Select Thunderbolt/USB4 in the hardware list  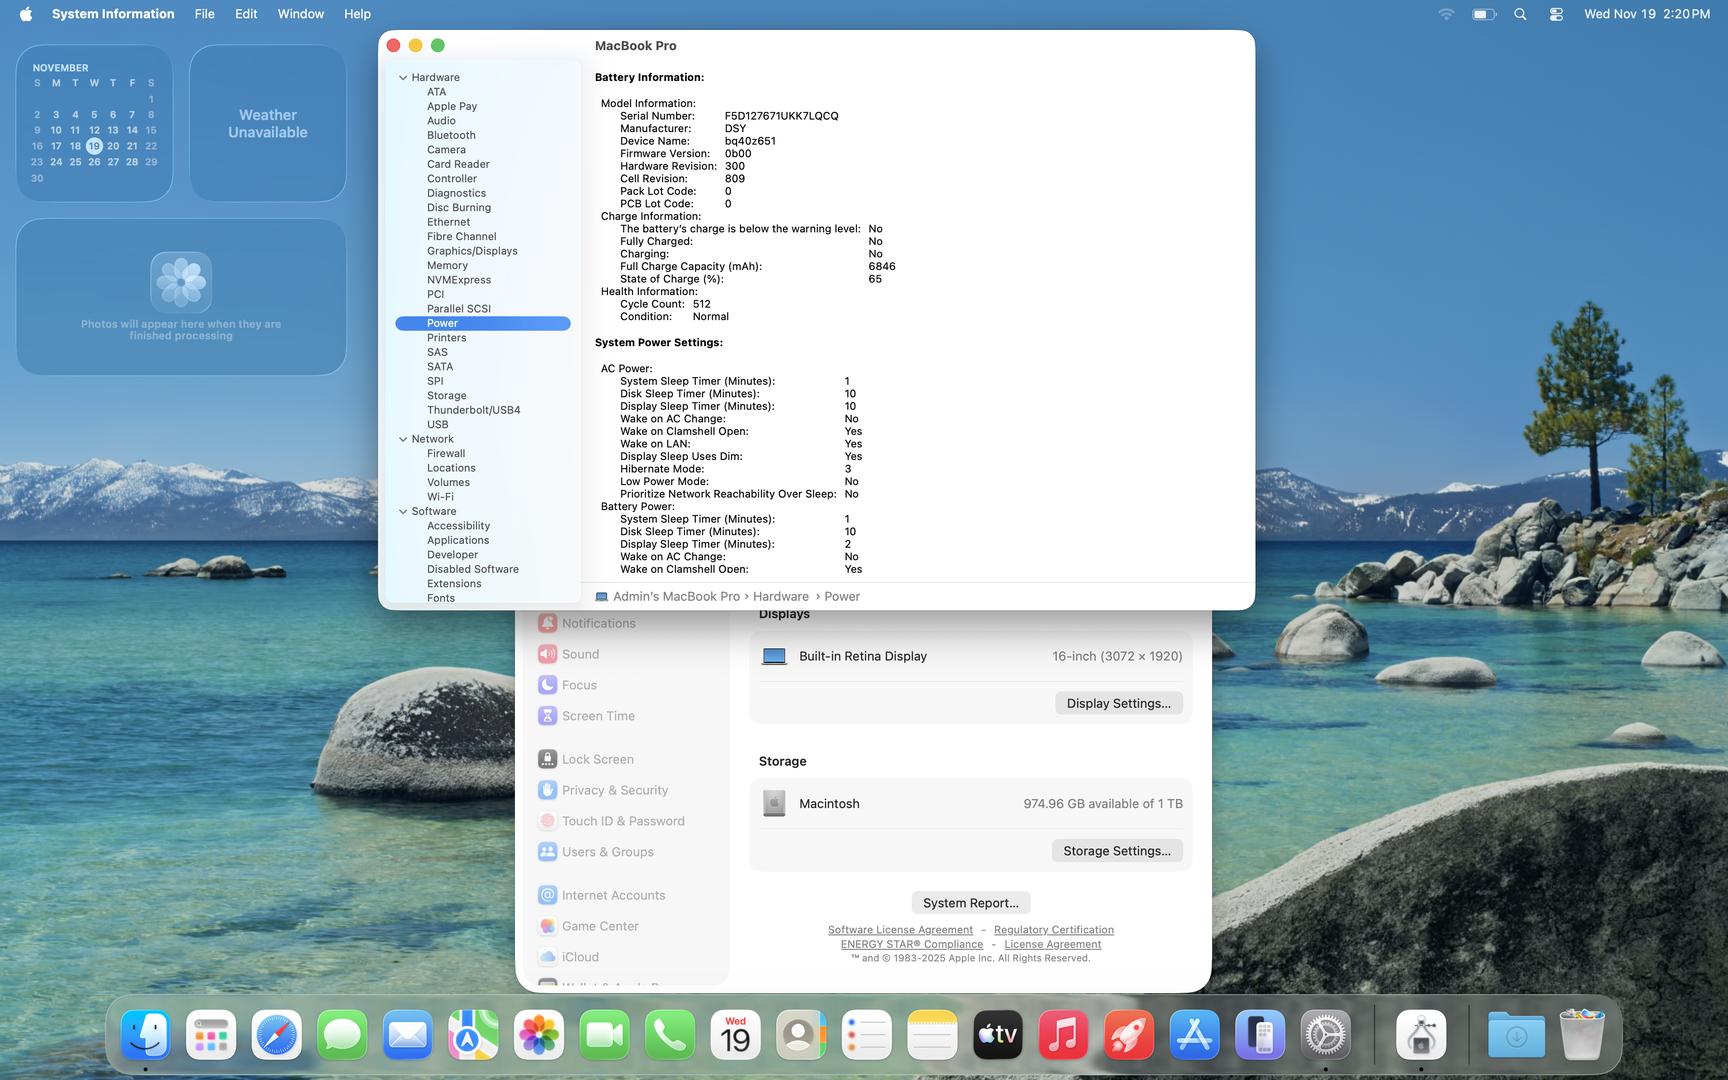(x=473, y=410)
